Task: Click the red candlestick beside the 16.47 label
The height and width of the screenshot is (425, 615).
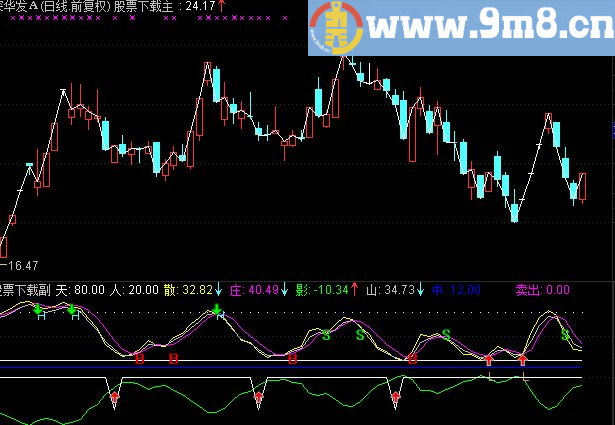Action: (4, 247)
